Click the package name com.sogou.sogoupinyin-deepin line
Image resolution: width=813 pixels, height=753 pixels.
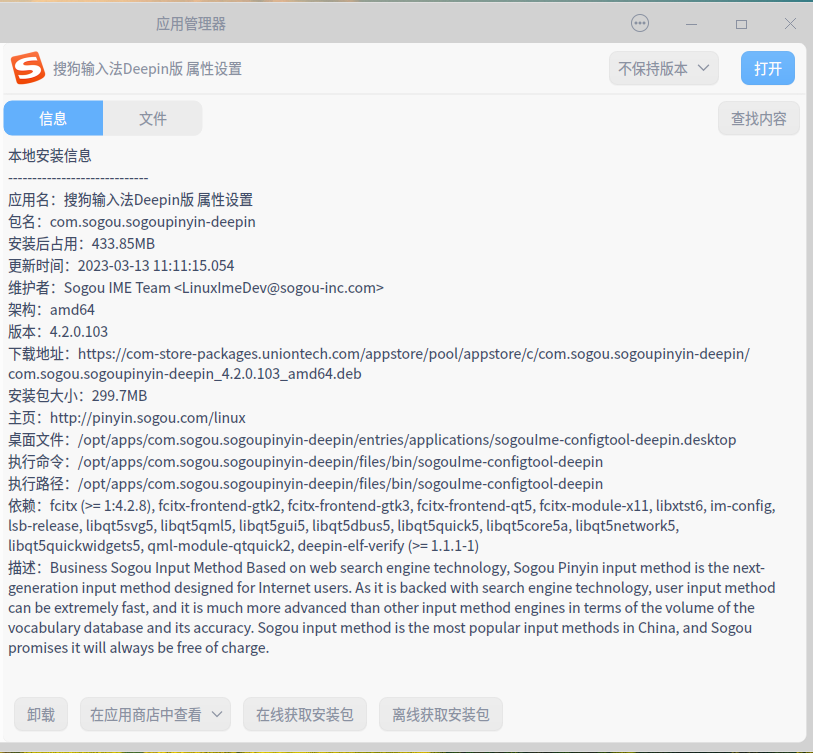[132, 222]
